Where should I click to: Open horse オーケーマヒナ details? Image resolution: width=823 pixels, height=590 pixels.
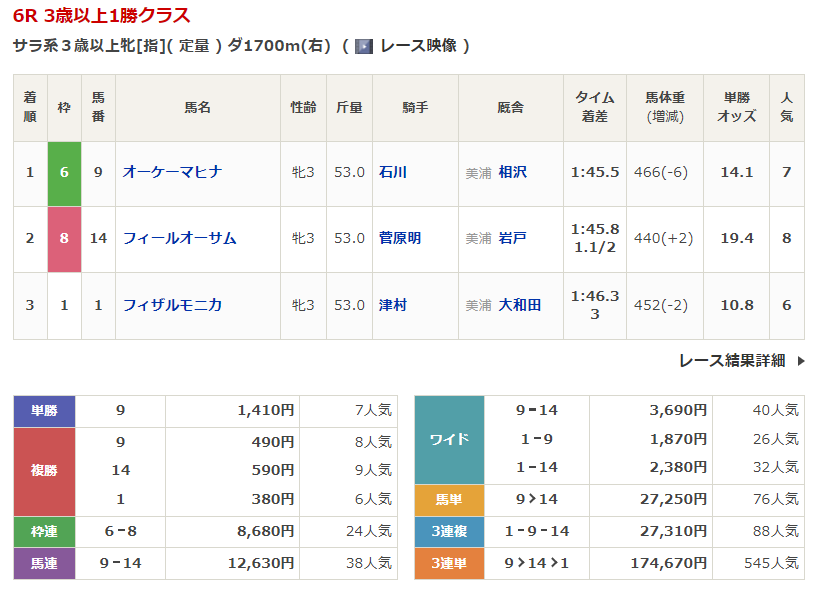(172, 172)
